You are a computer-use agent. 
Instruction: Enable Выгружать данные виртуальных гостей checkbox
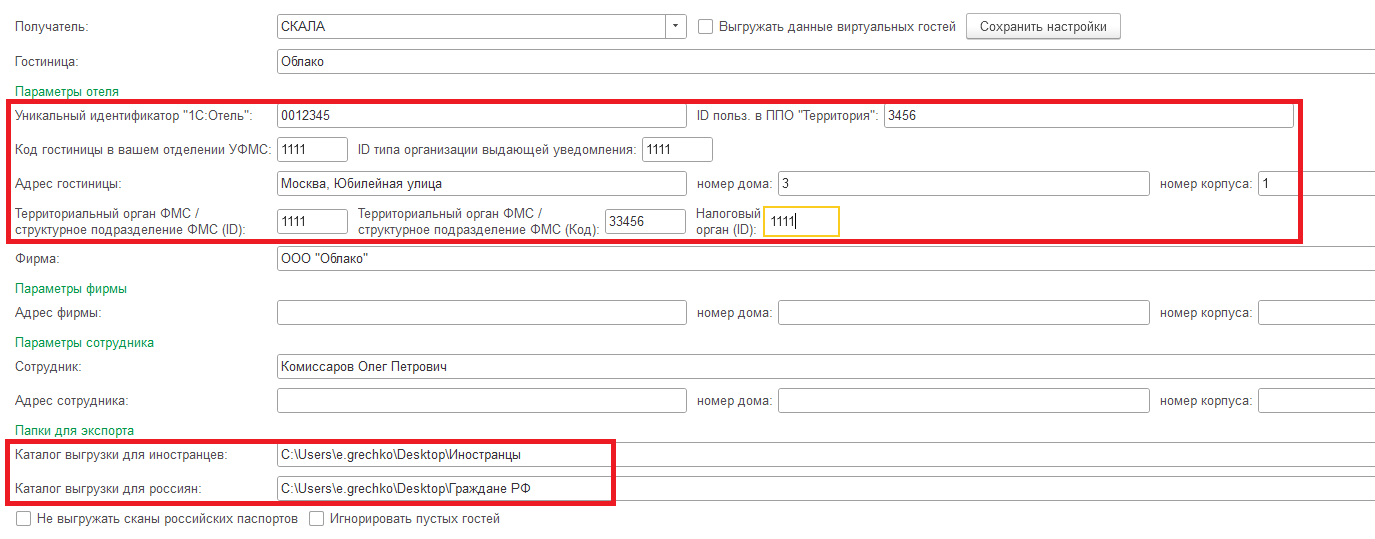[705, 27]
